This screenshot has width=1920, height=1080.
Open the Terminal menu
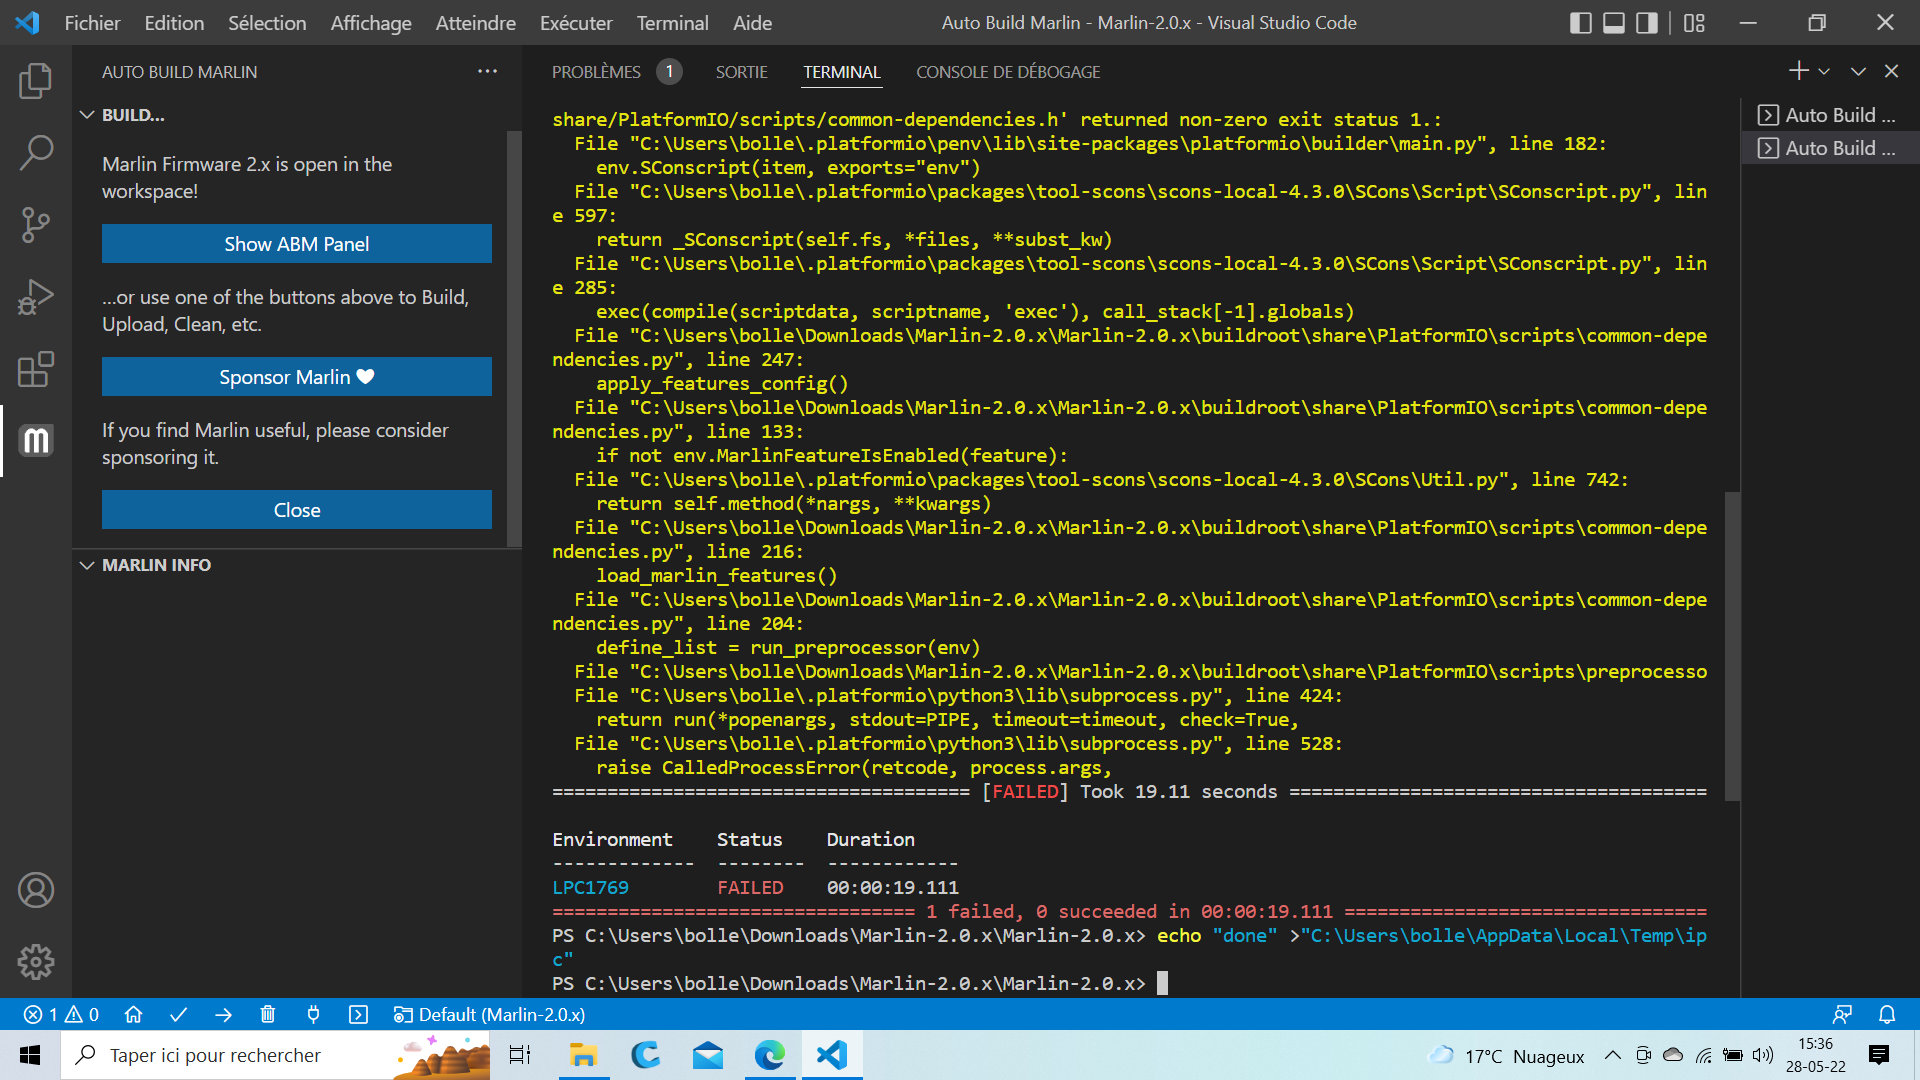coord(672,23)
